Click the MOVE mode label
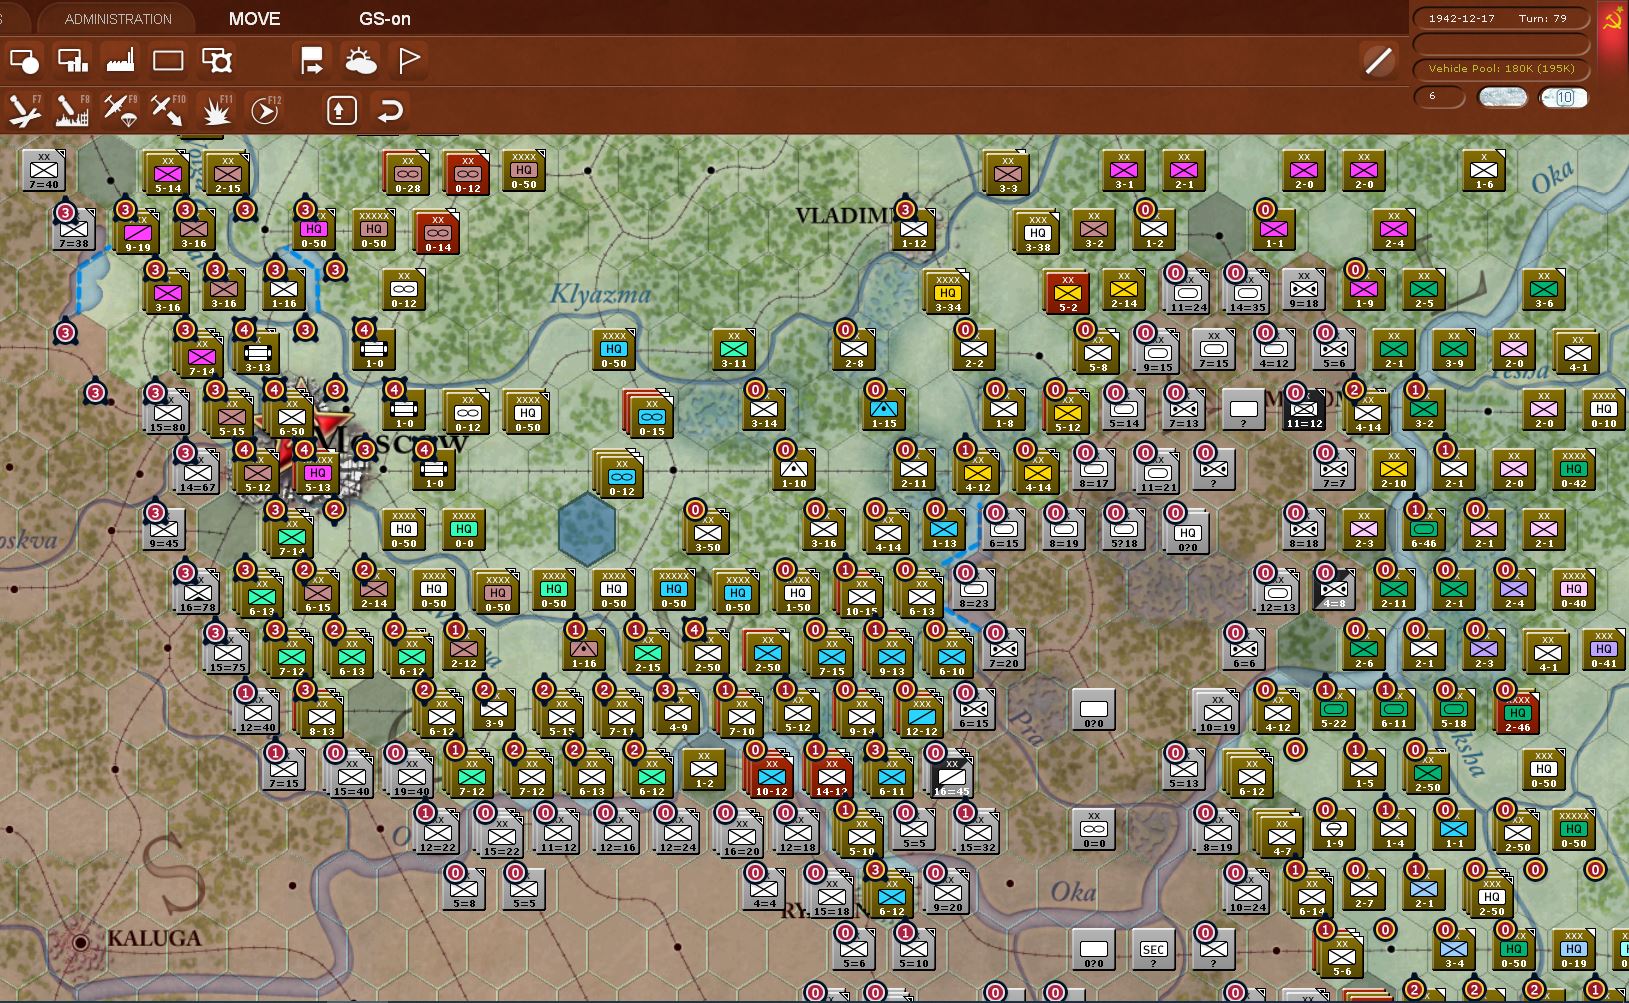1629x1003 pixels. click(254, 18)
